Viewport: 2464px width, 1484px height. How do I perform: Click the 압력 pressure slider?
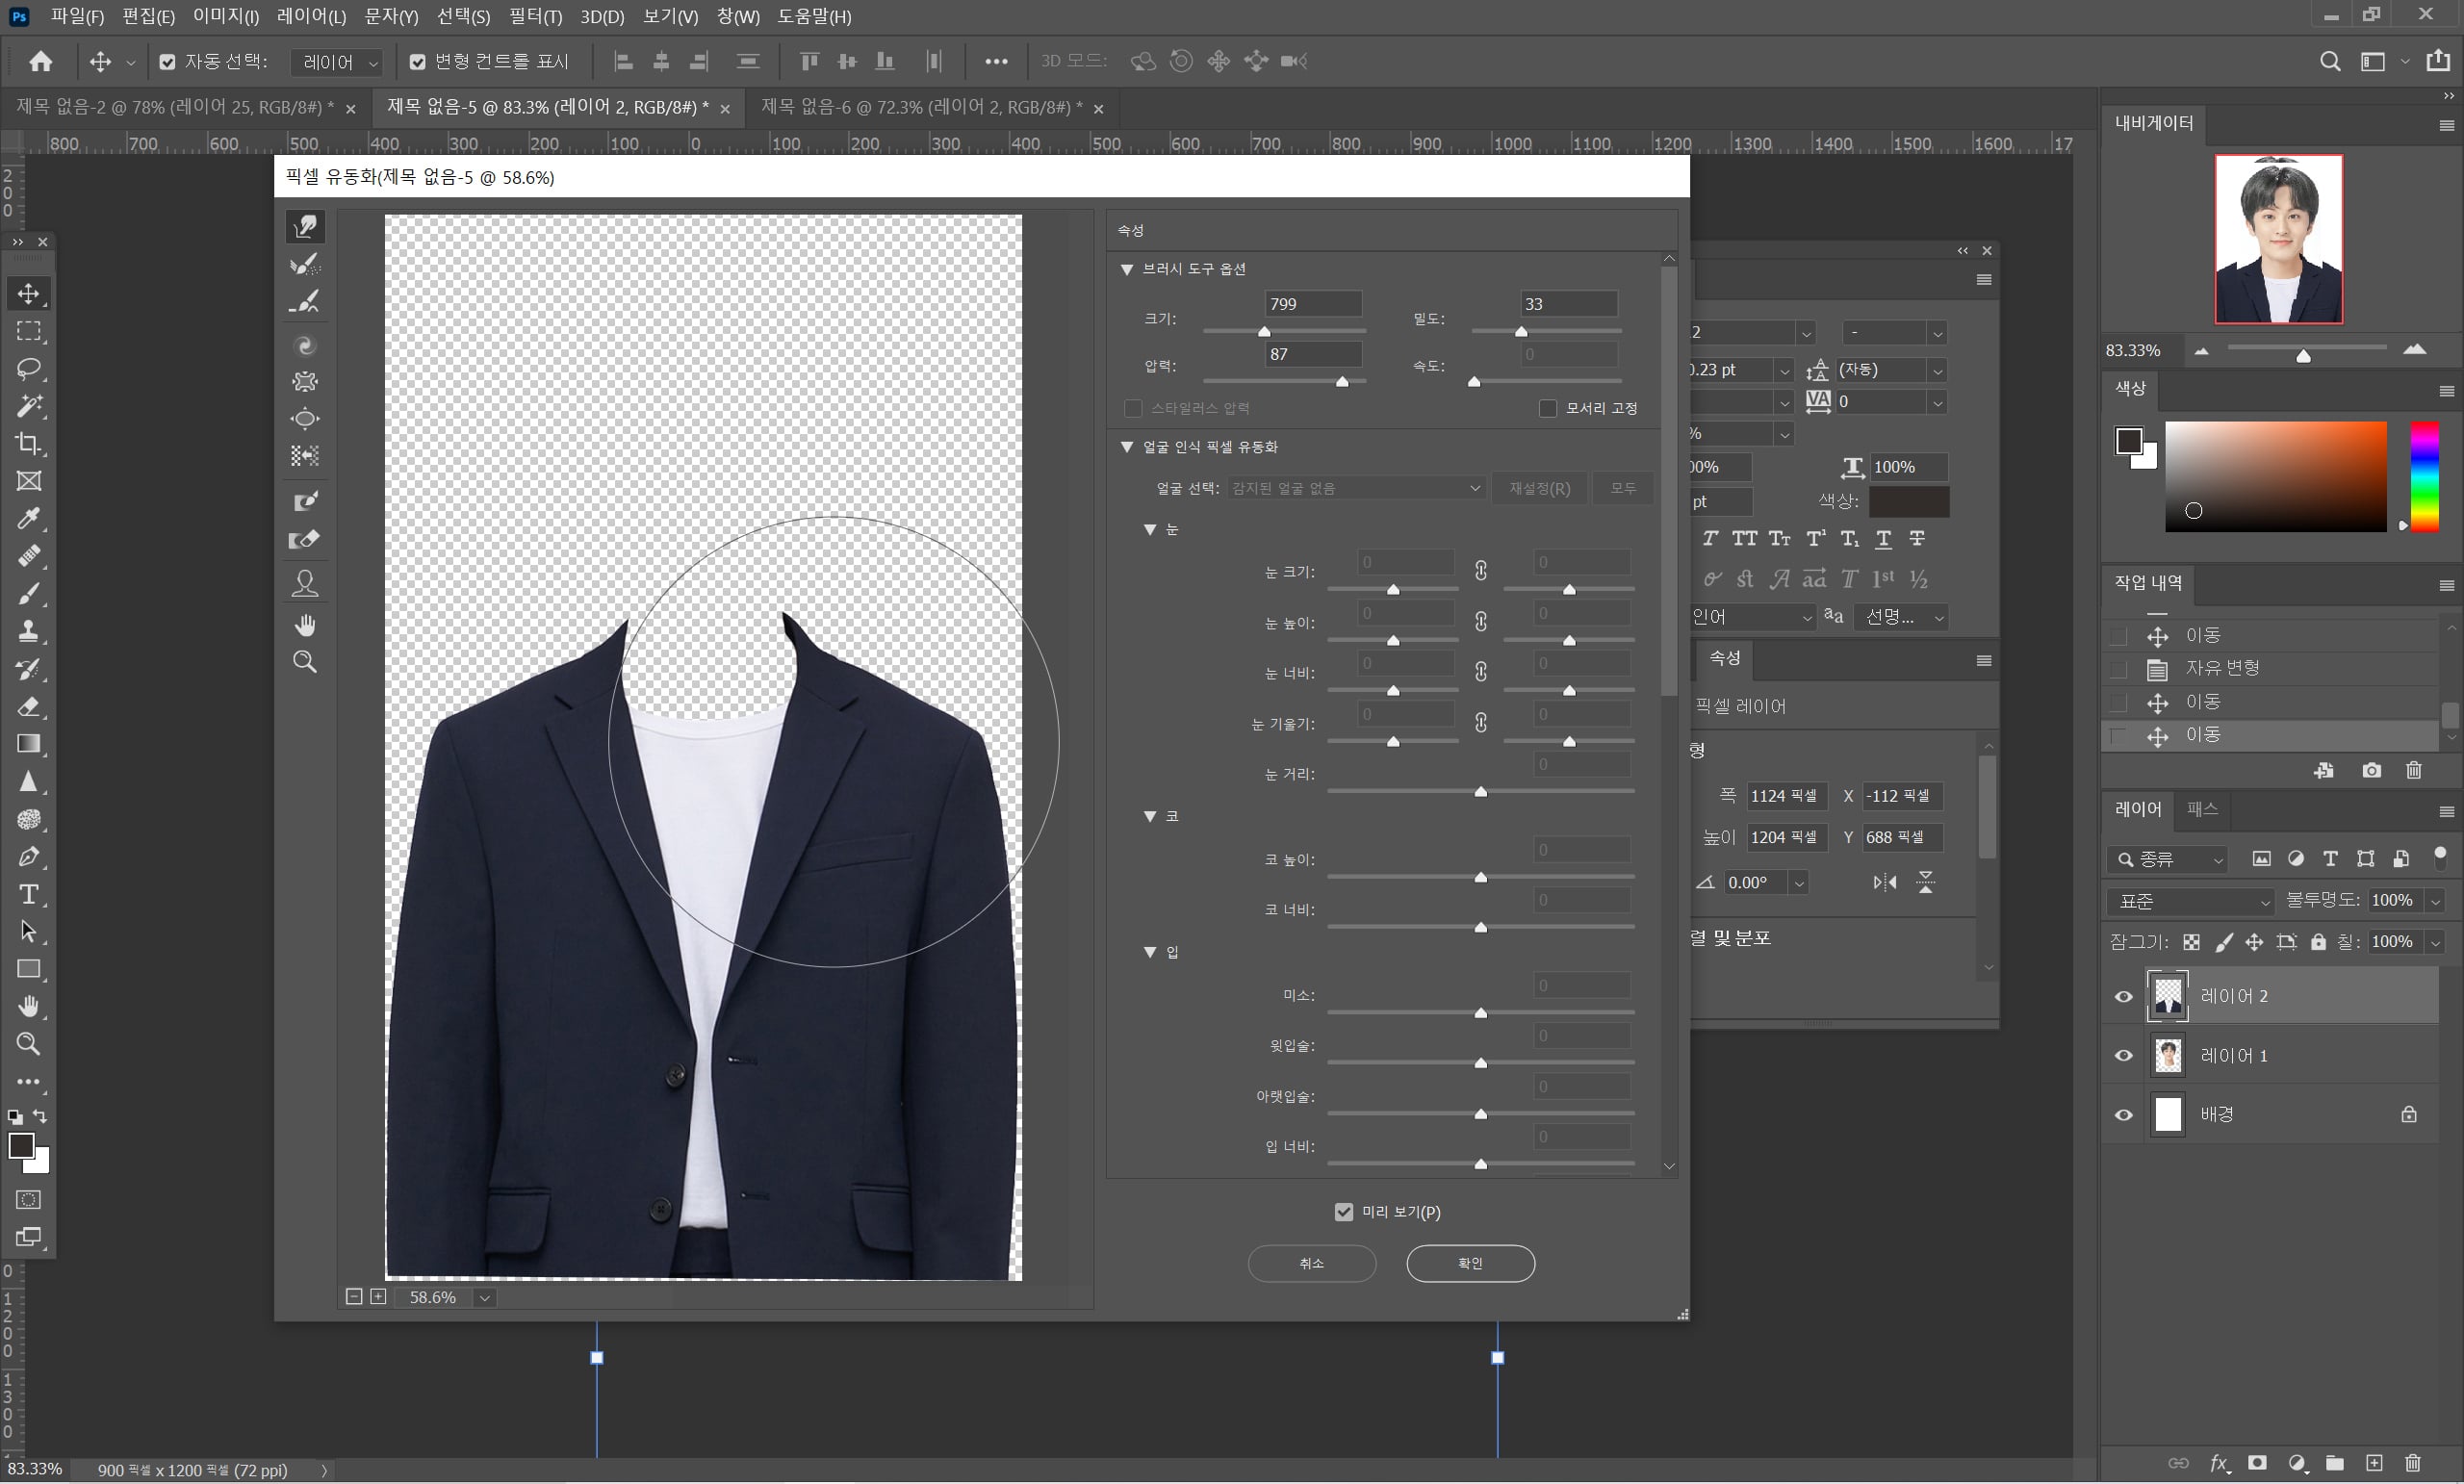pyautogui.click(x=1284, y=381)
